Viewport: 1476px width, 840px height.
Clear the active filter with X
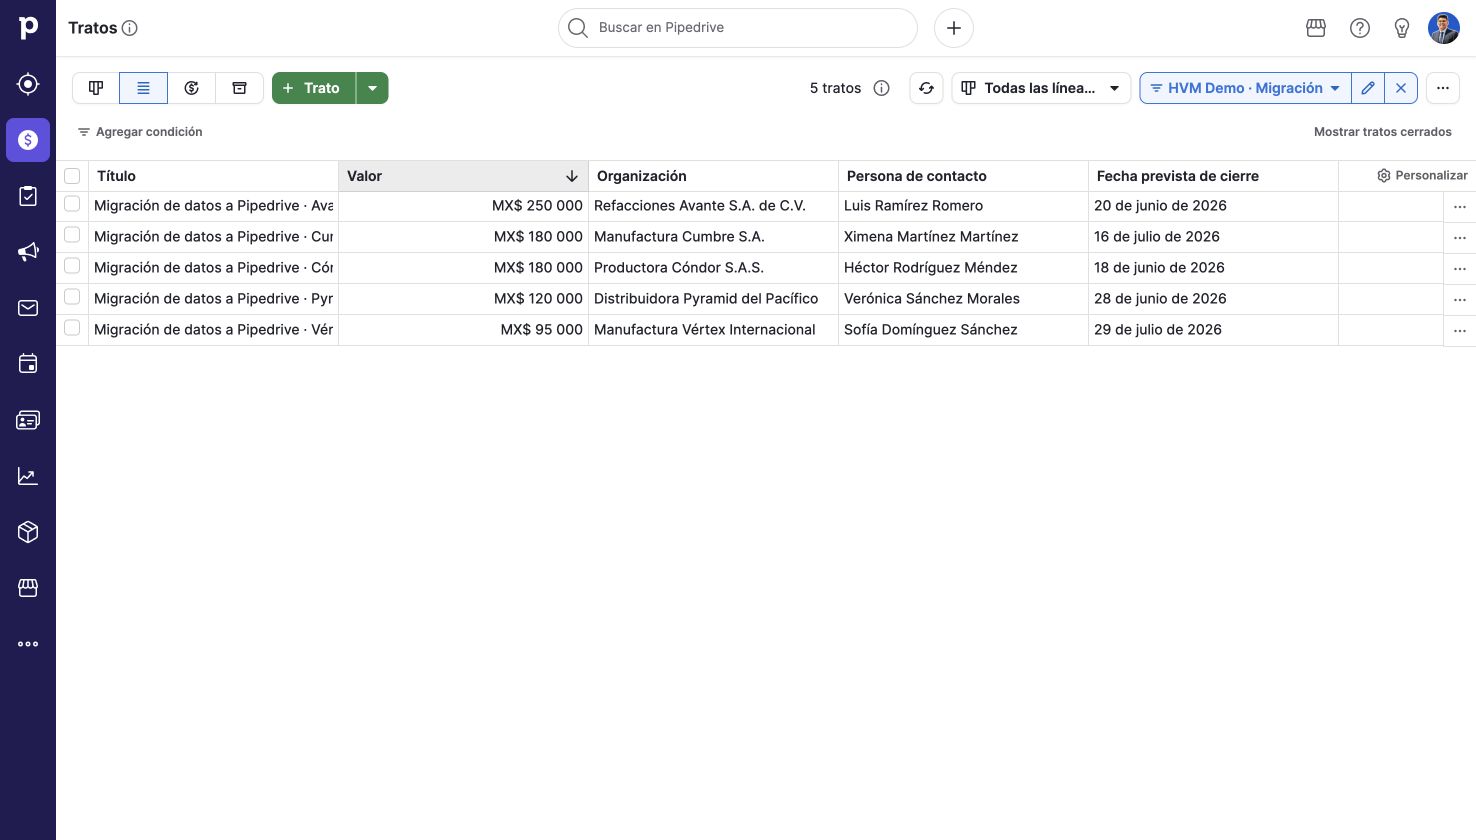(1401, 88)
